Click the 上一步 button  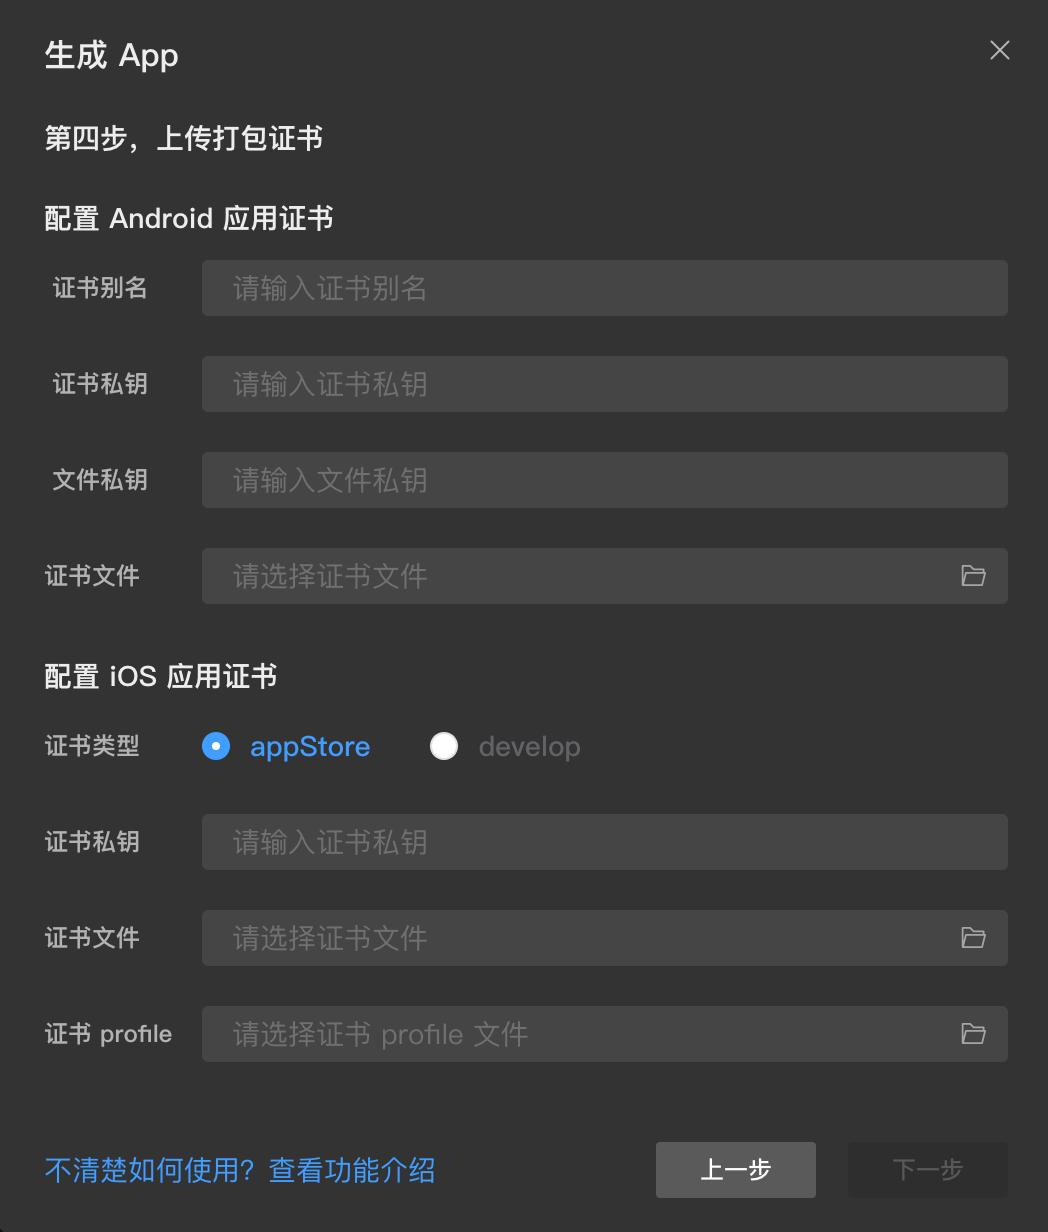736,1170
